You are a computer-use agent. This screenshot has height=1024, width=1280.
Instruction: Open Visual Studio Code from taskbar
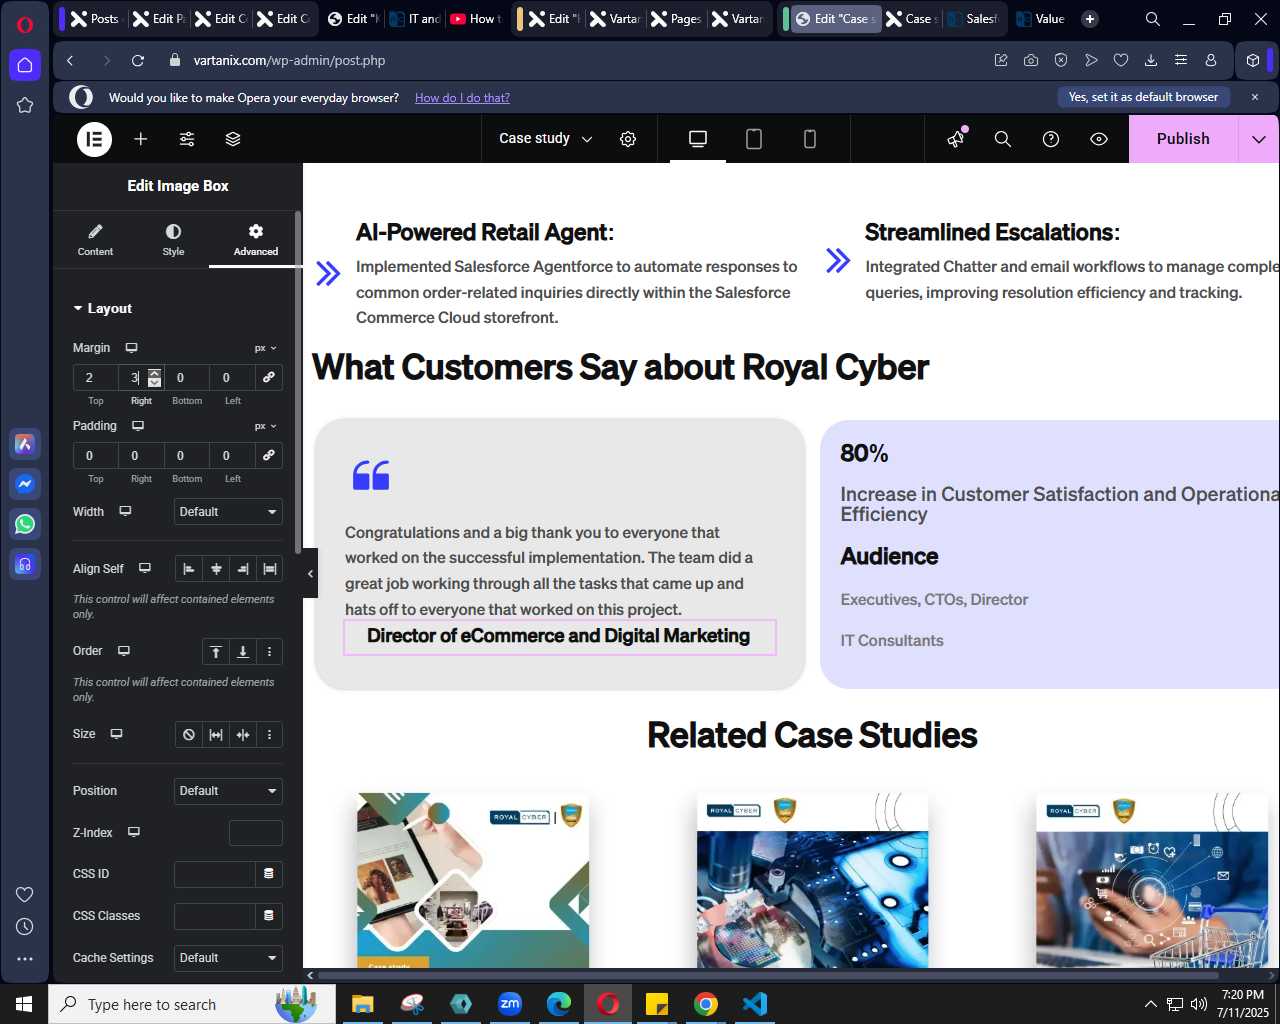[x=755, y=1004]
